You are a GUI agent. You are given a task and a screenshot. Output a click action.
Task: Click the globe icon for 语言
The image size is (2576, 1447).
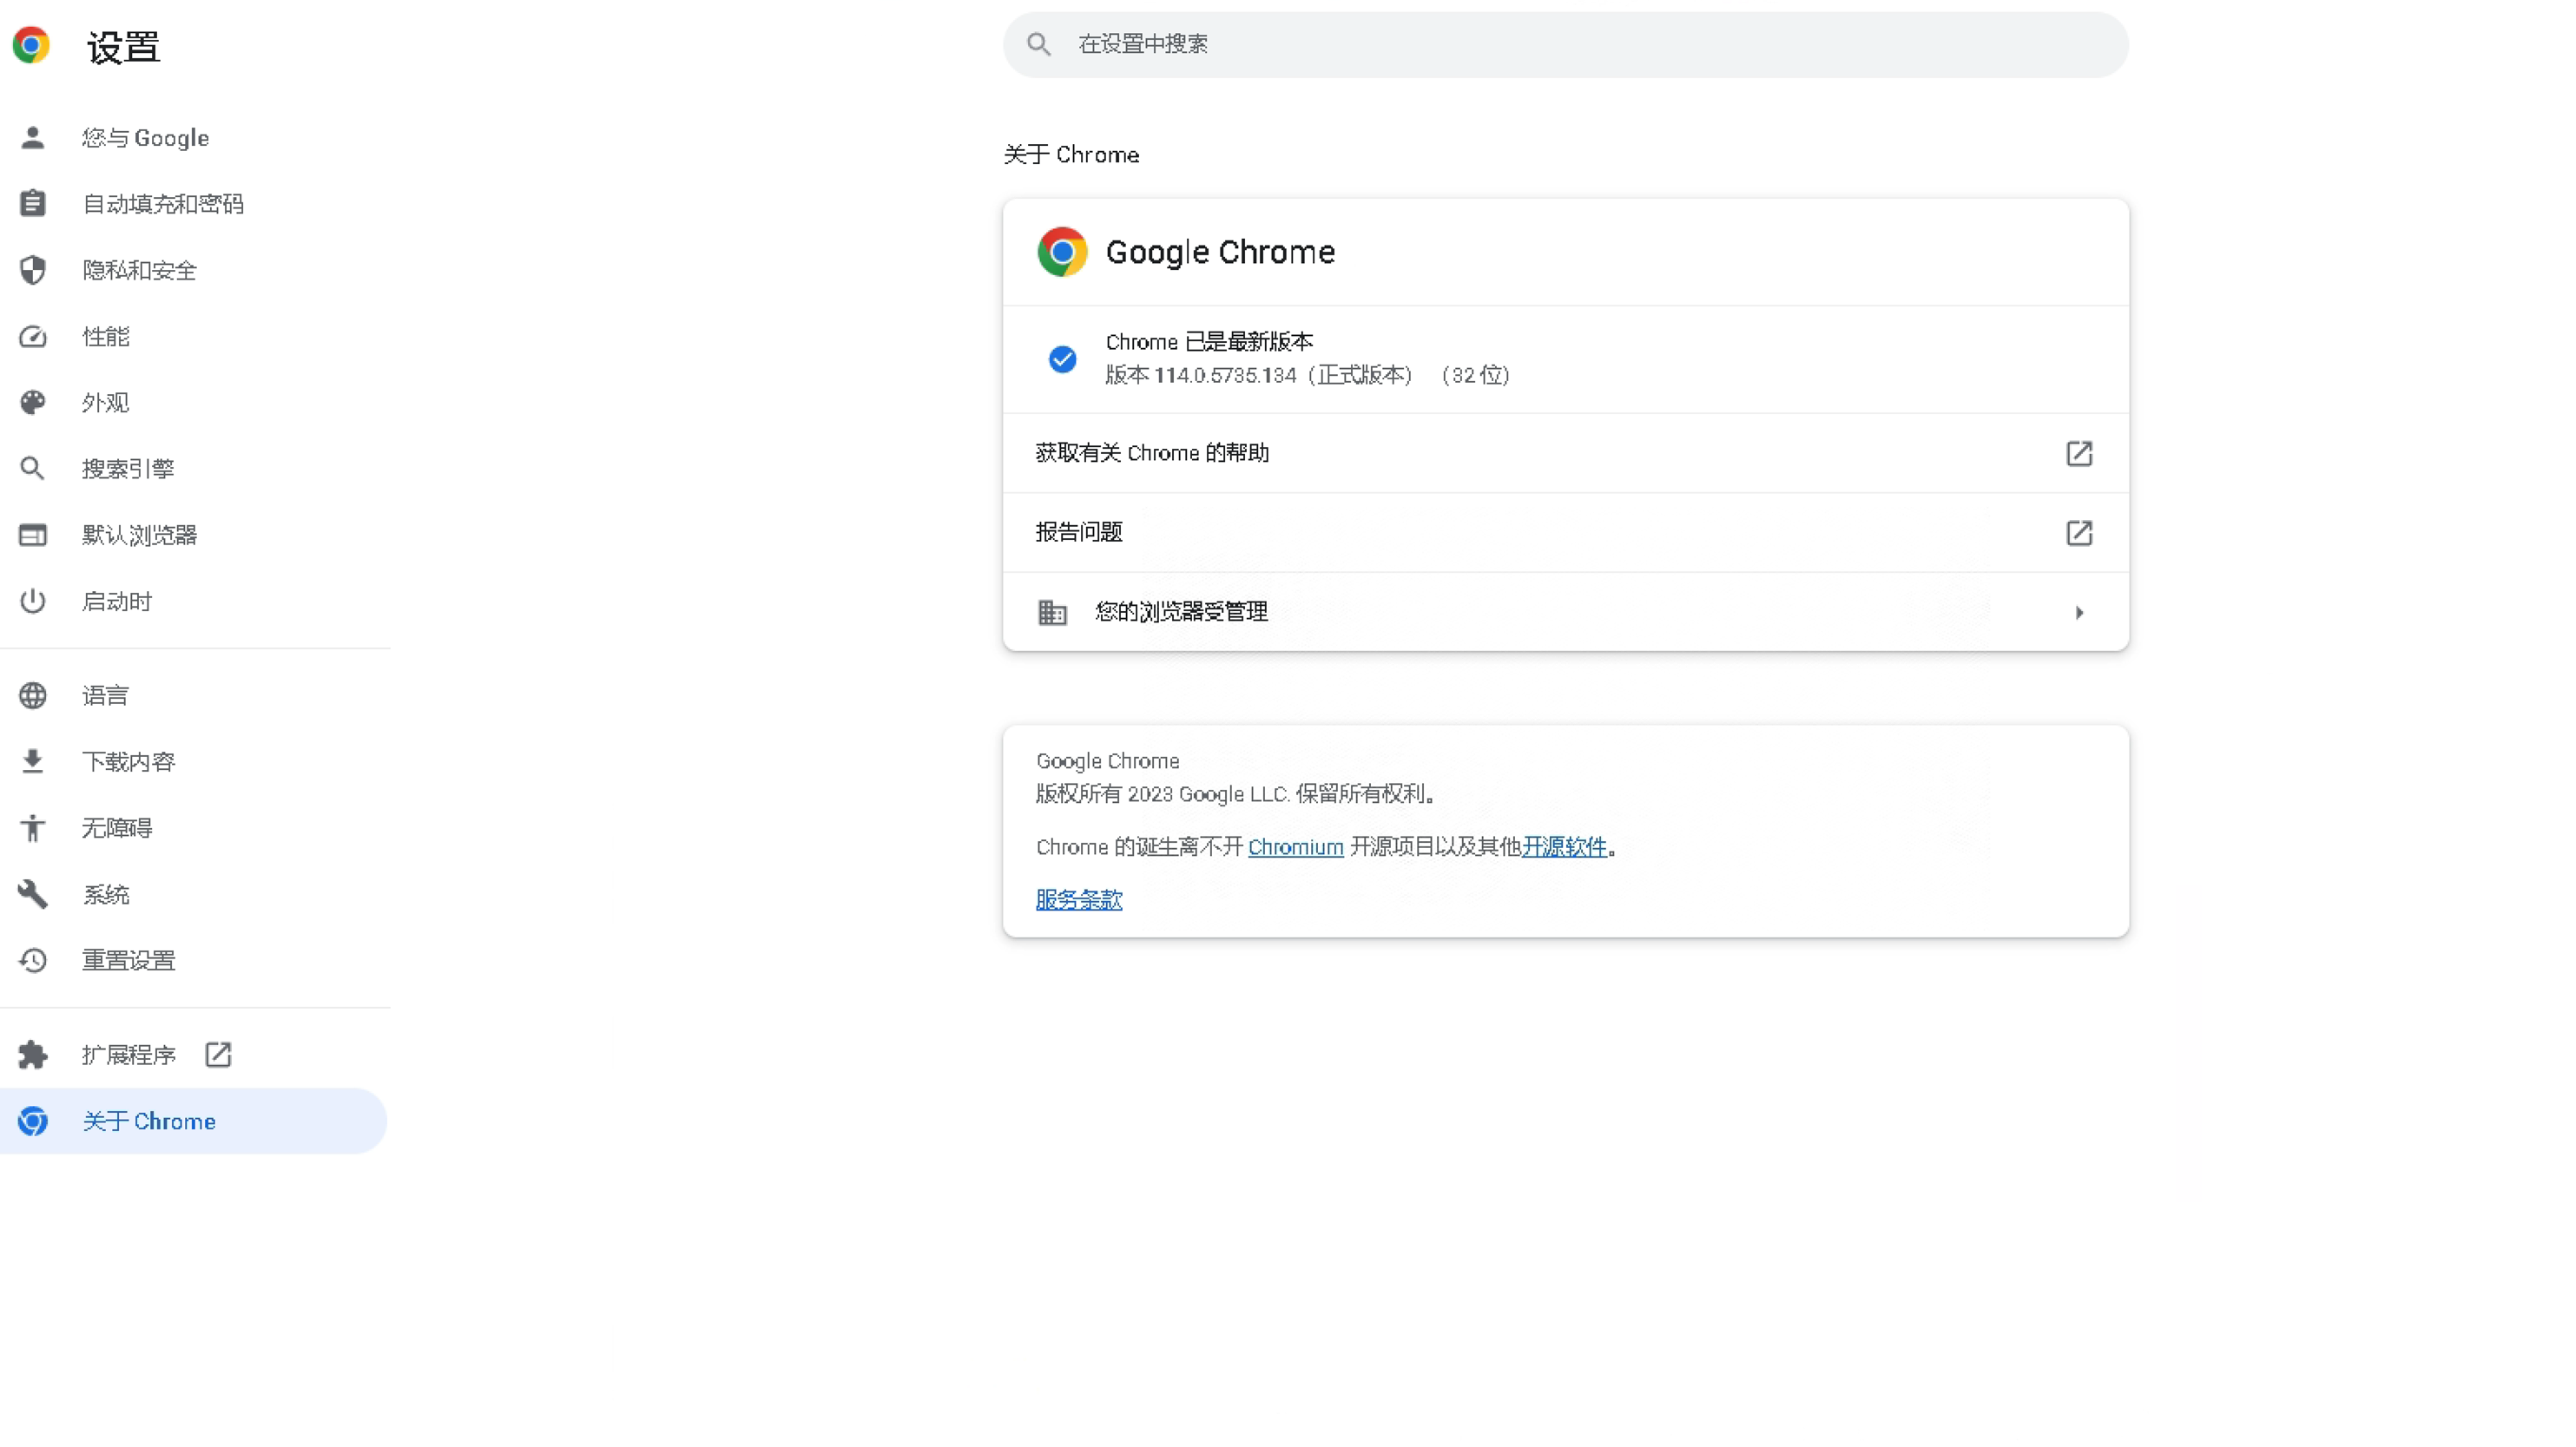coord(32,695)
